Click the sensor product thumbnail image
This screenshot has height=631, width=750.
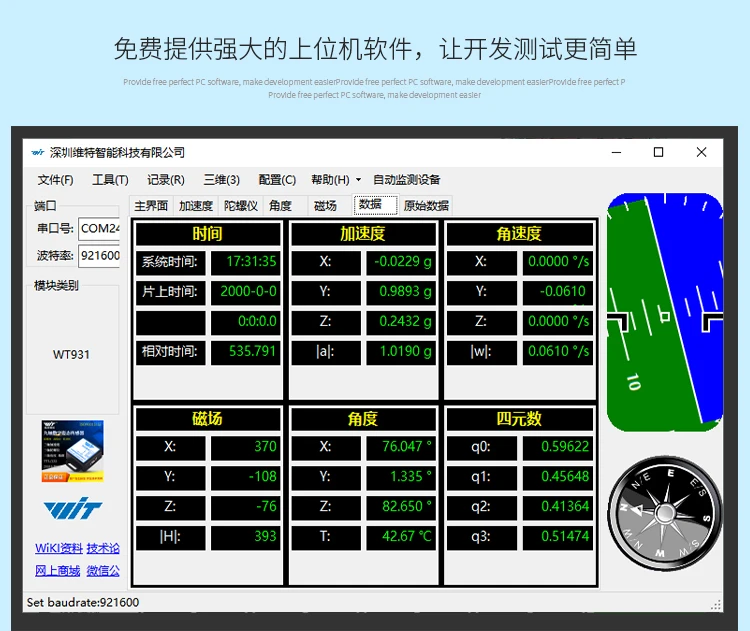click(x=72, y=451)
